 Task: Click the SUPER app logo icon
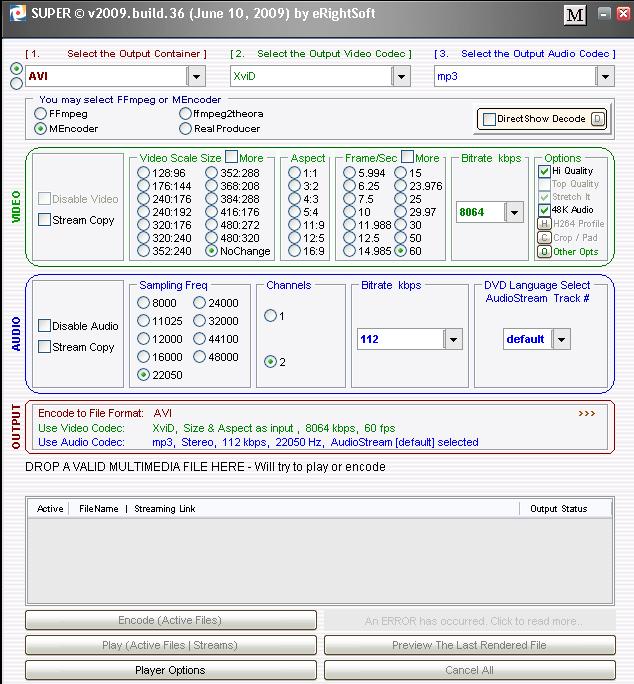17,14
